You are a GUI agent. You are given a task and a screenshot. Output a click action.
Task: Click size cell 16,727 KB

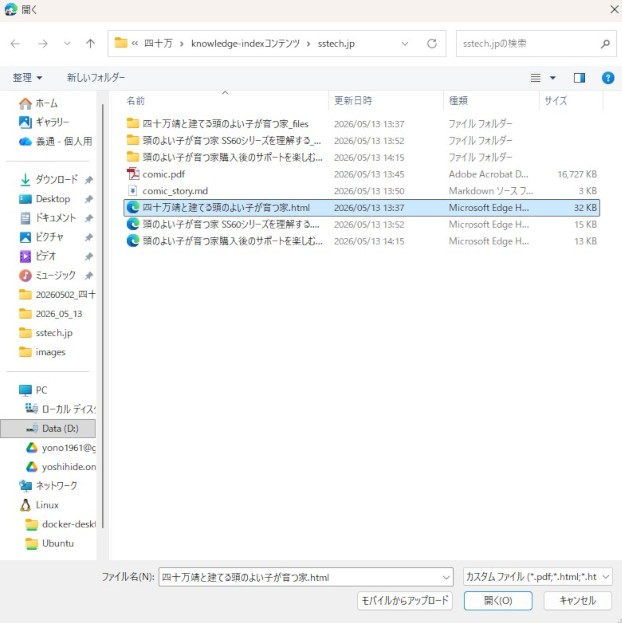coord(577,174)
